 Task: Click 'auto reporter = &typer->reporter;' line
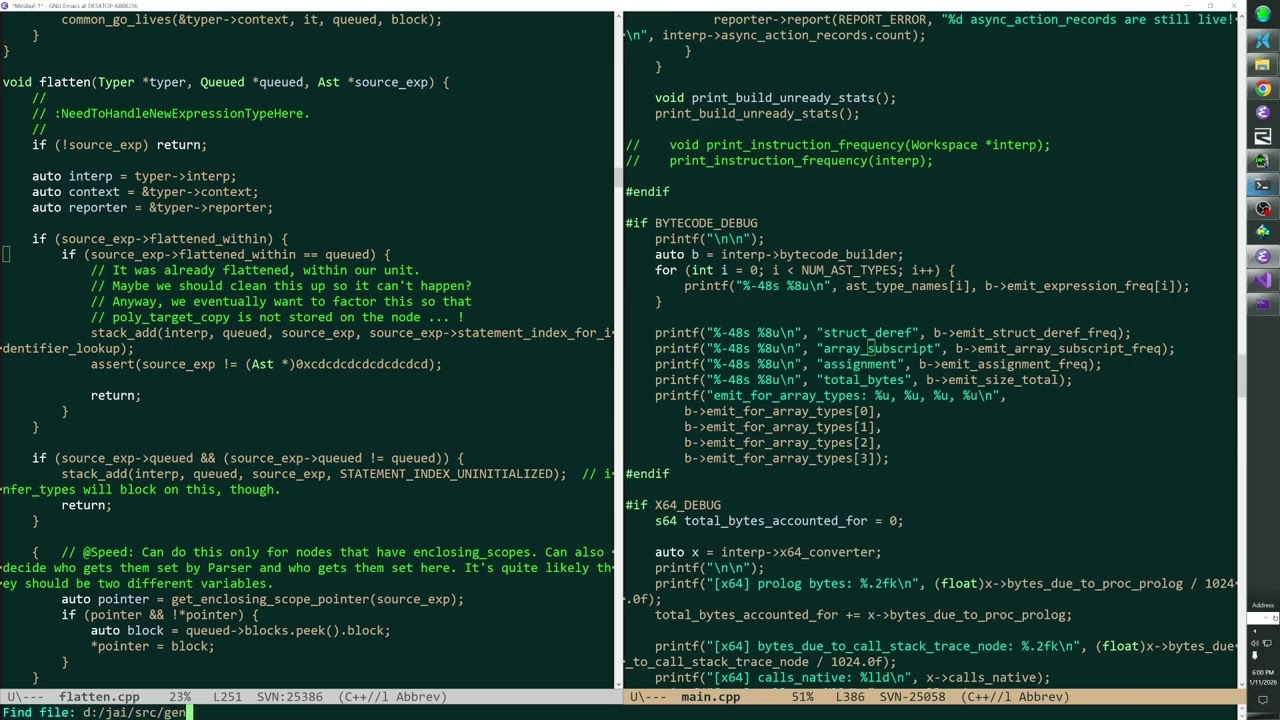152,207
